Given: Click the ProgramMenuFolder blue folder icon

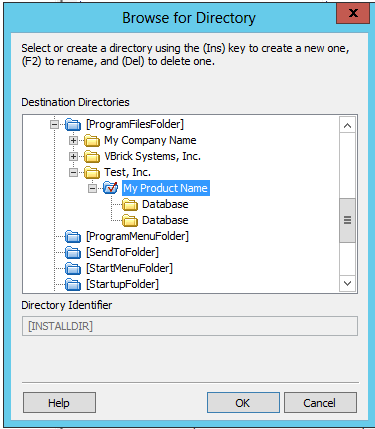Looking at the screenshot, I should click(x=73, y=237).
